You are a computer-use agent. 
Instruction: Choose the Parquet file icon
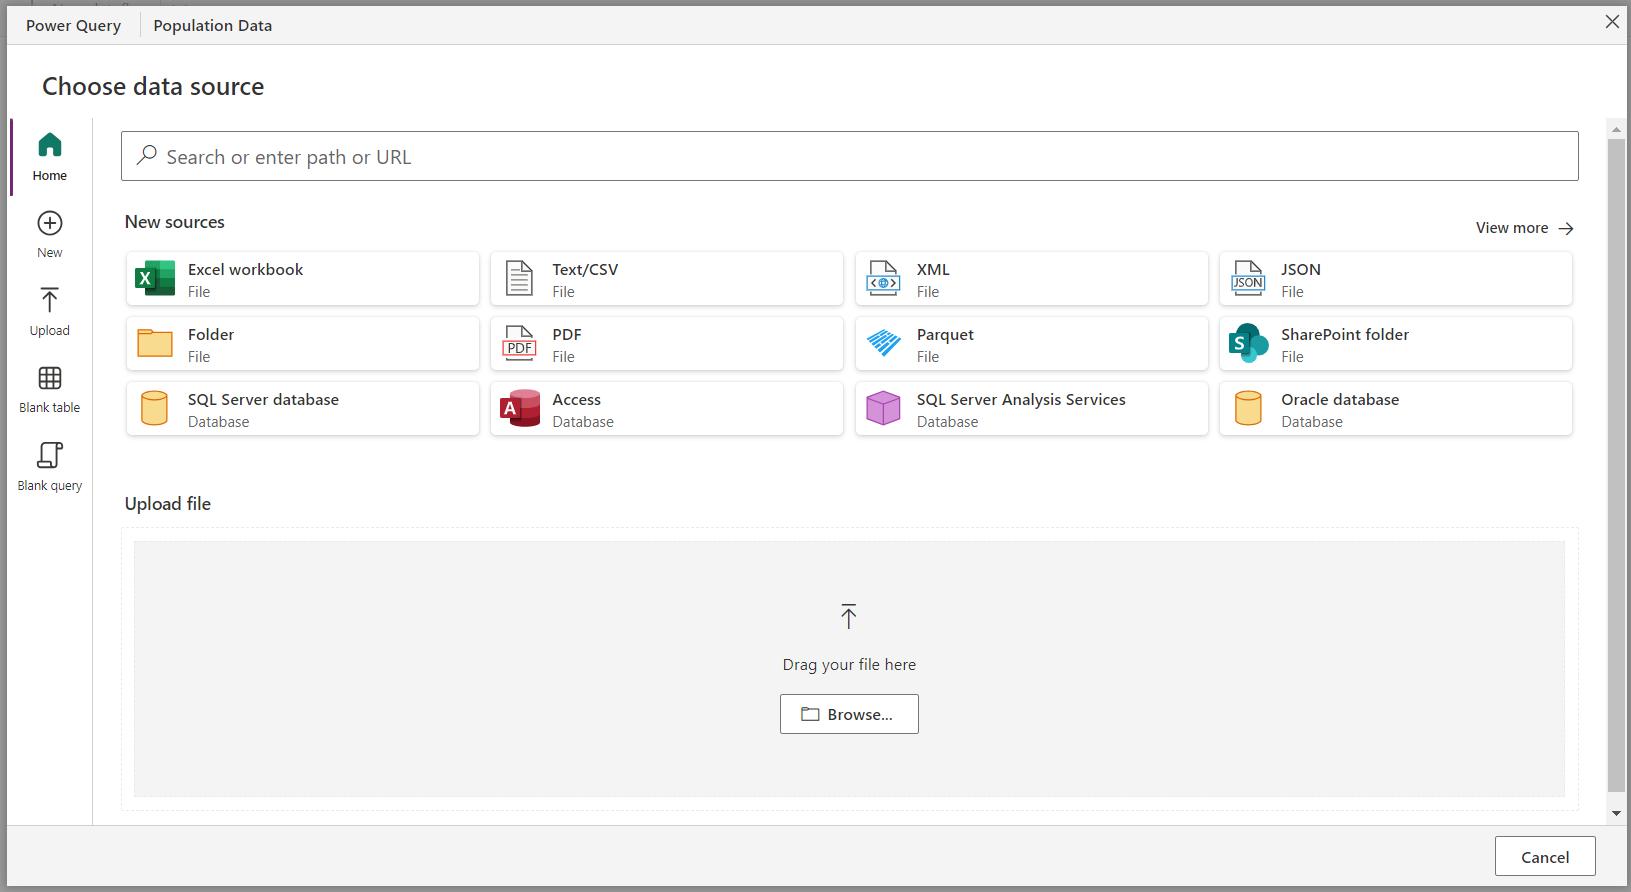coord(883,343)
